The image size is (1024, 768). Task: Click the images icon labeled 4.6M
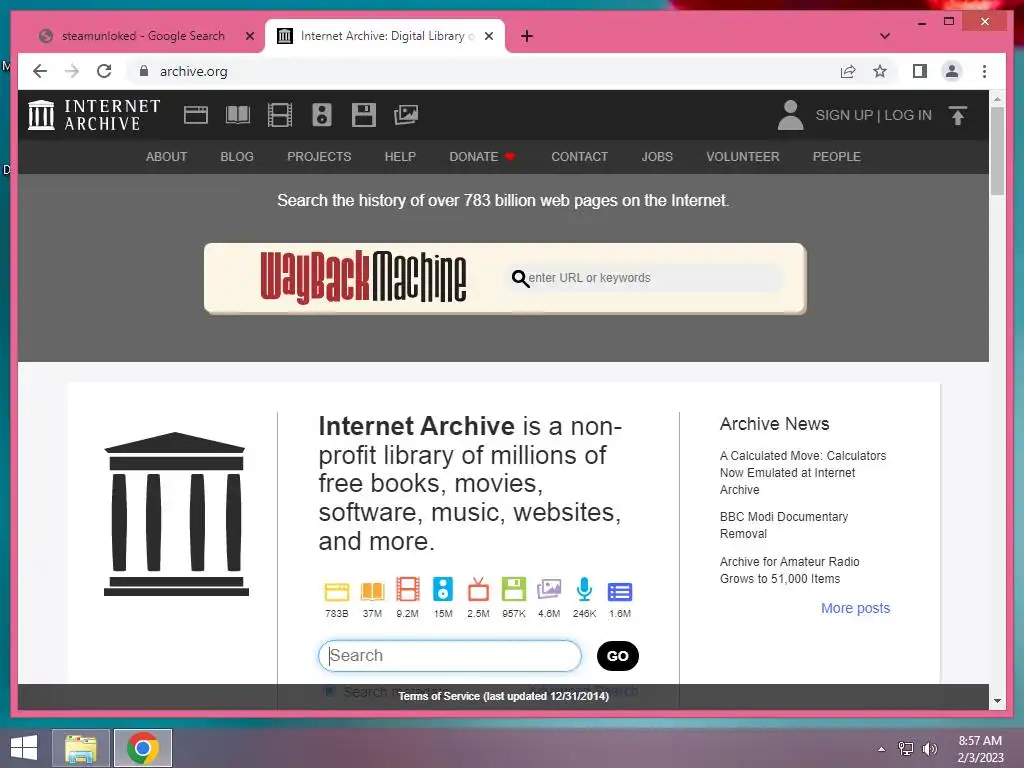[549, 589]
